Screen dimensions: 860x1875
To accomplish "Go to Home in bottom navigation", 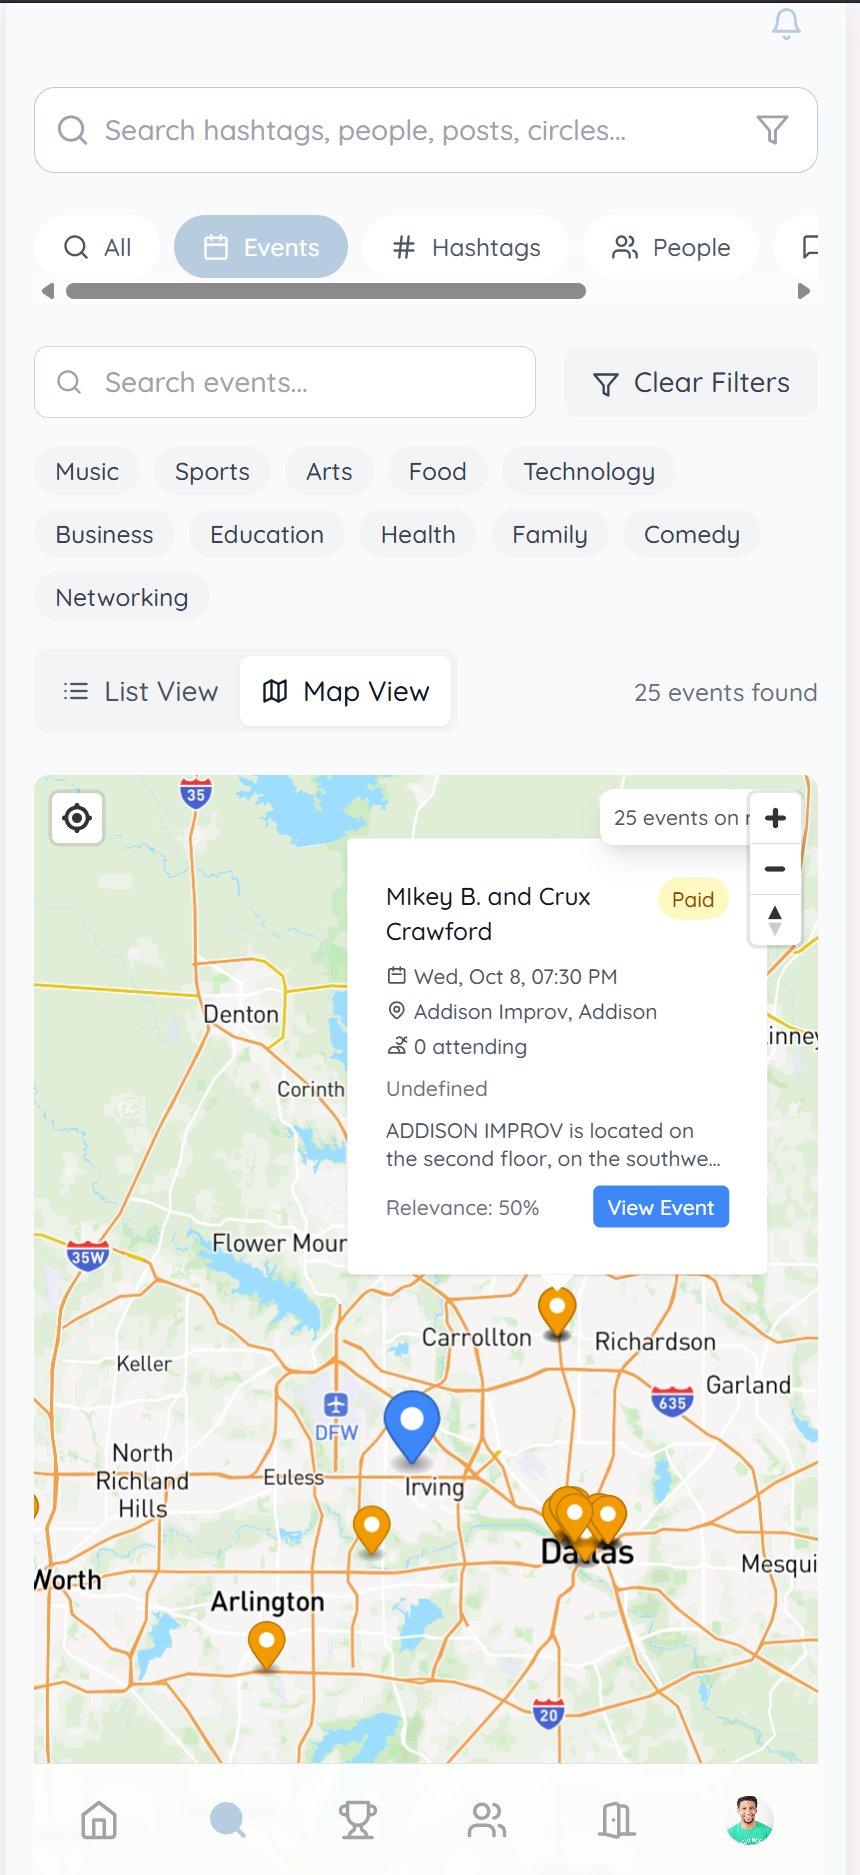I will click(99, 1820).
